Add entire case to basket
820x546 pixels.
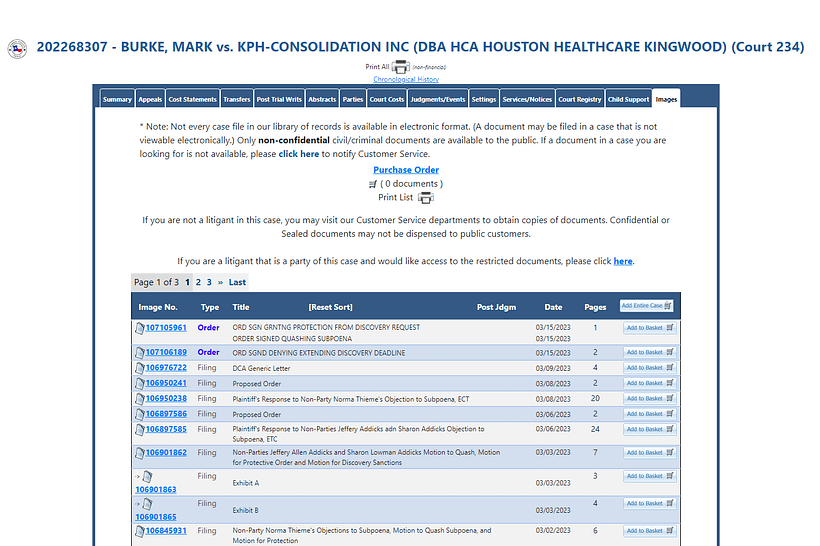646,306
